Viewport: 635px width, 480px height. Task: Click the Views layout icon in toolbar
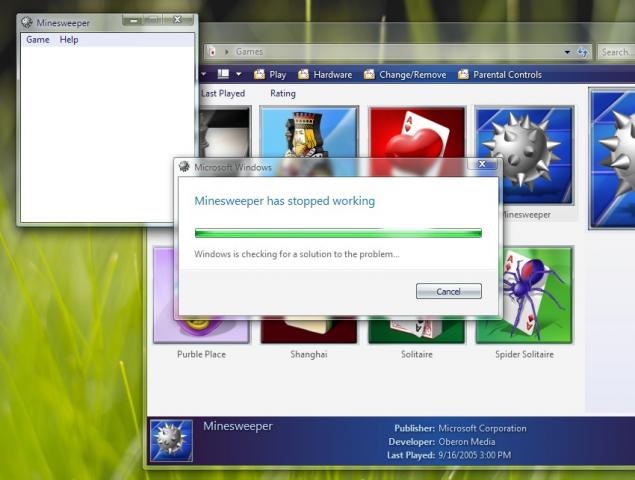(223, 74)
